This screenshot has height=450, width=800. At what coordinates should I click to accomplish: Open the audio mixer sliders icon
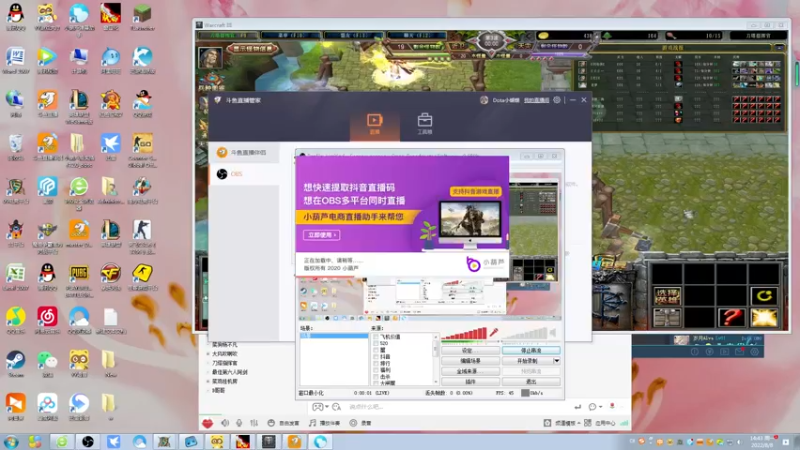tap(254, 423)
